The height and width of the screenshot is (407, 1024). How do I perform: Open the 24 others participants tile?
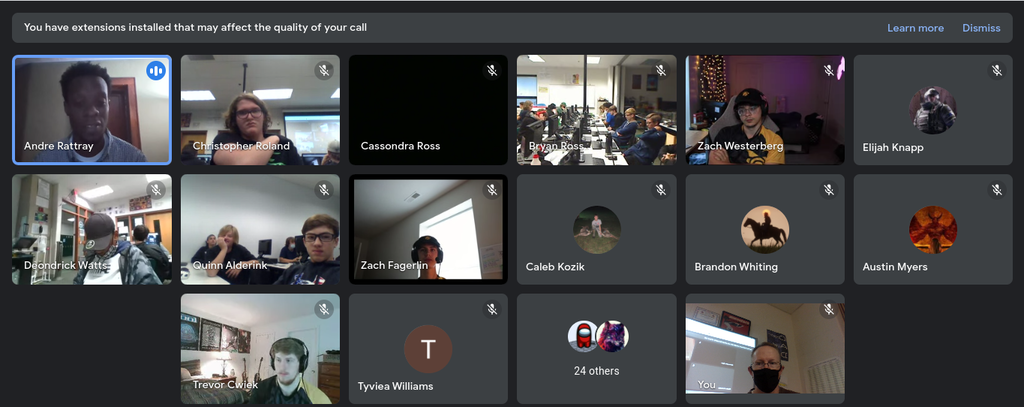(597, 349)
